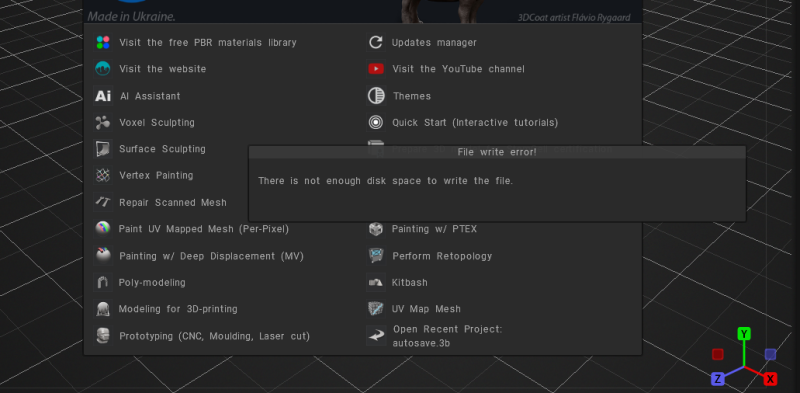Choose Vertex Painting option
Screen dimensions: 800x393
pos(156,176)
